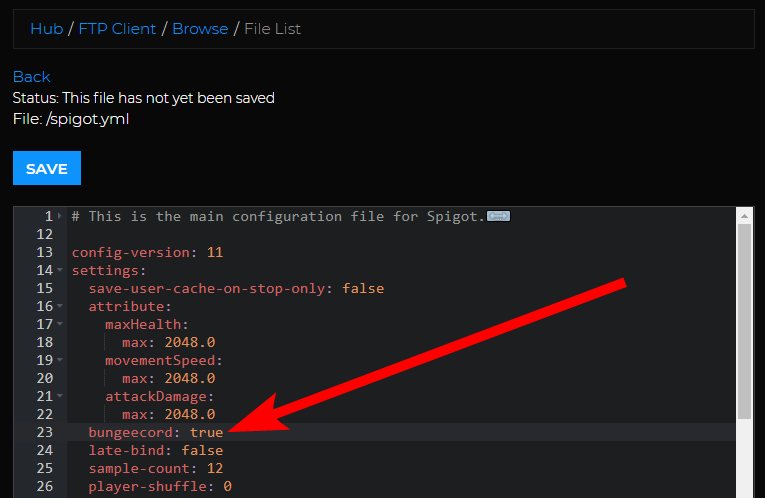The width and height of the screenshot is (765, 498).
Task: Click the 'settings:' key text
Action: click(x=109, y=270)
